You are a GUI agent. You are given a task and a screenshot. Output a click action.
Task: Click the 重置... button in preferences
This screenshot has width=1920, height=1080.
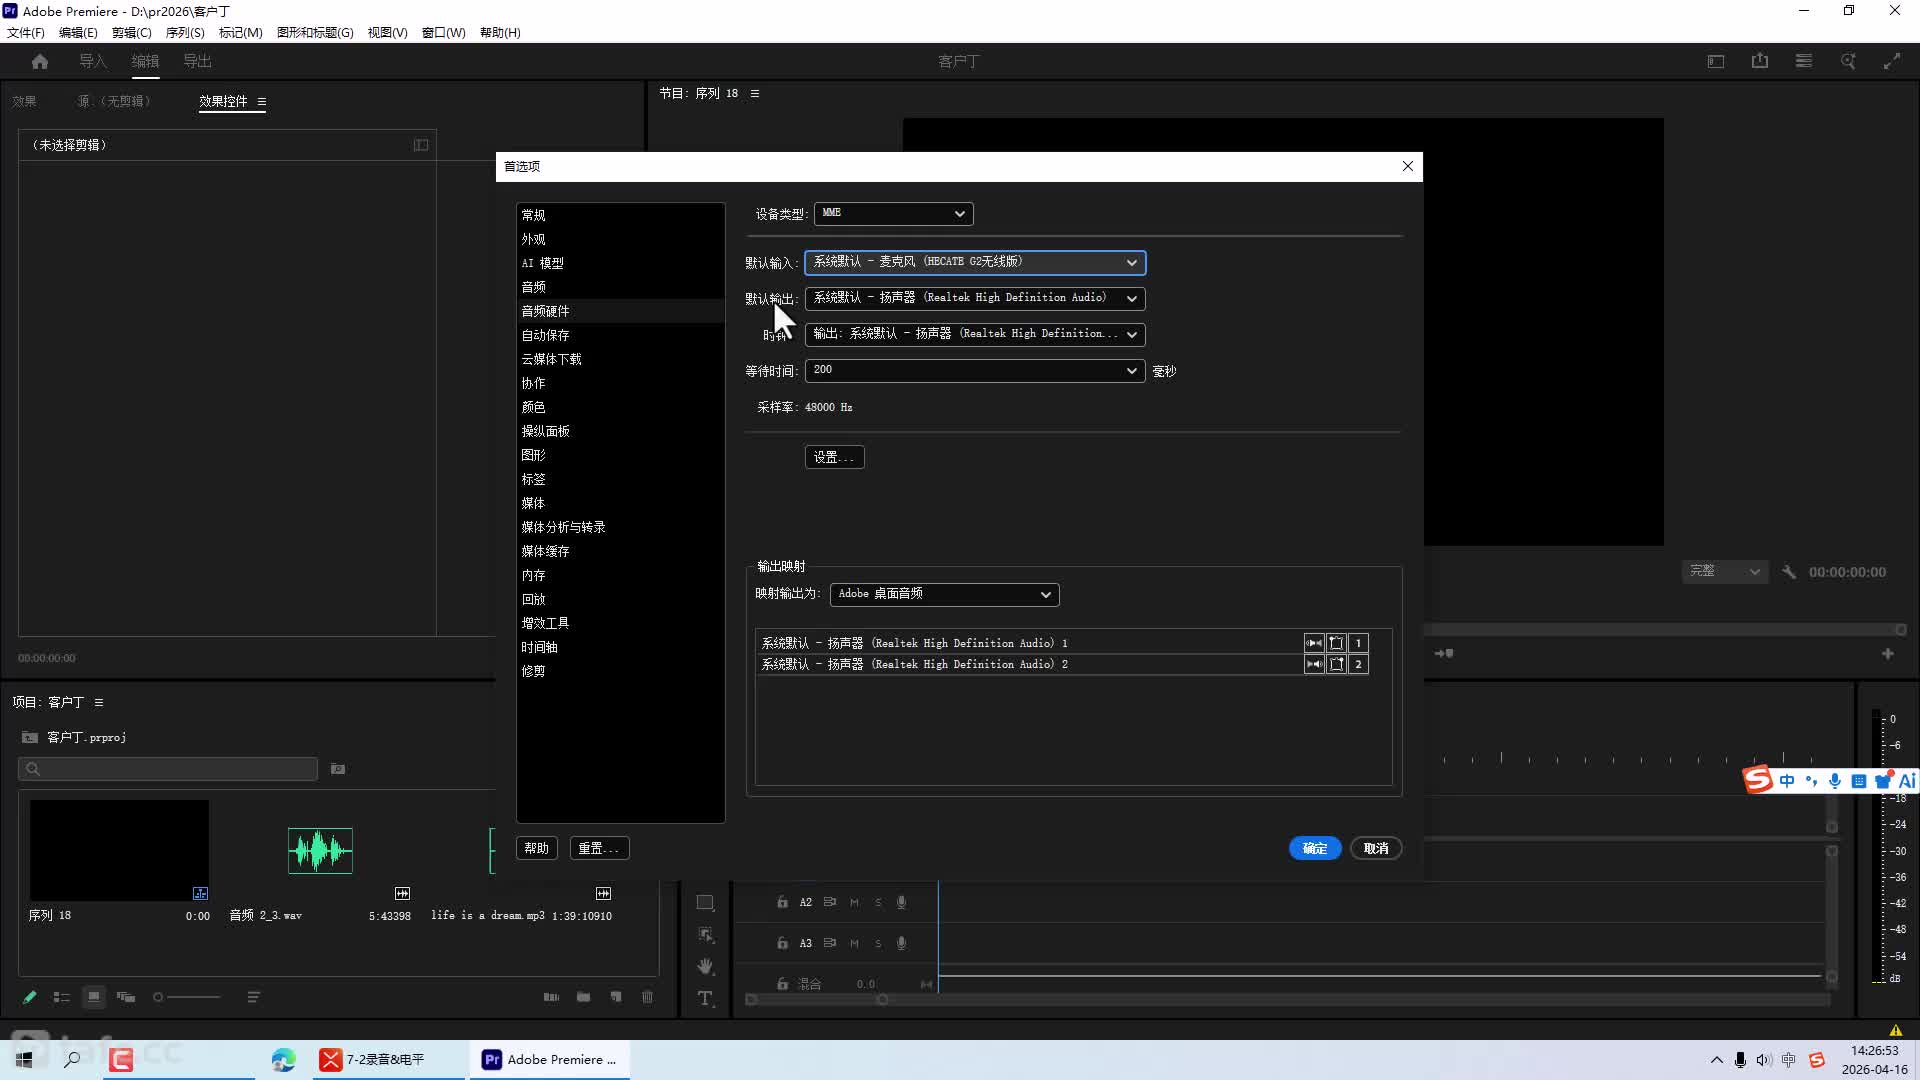599,848
